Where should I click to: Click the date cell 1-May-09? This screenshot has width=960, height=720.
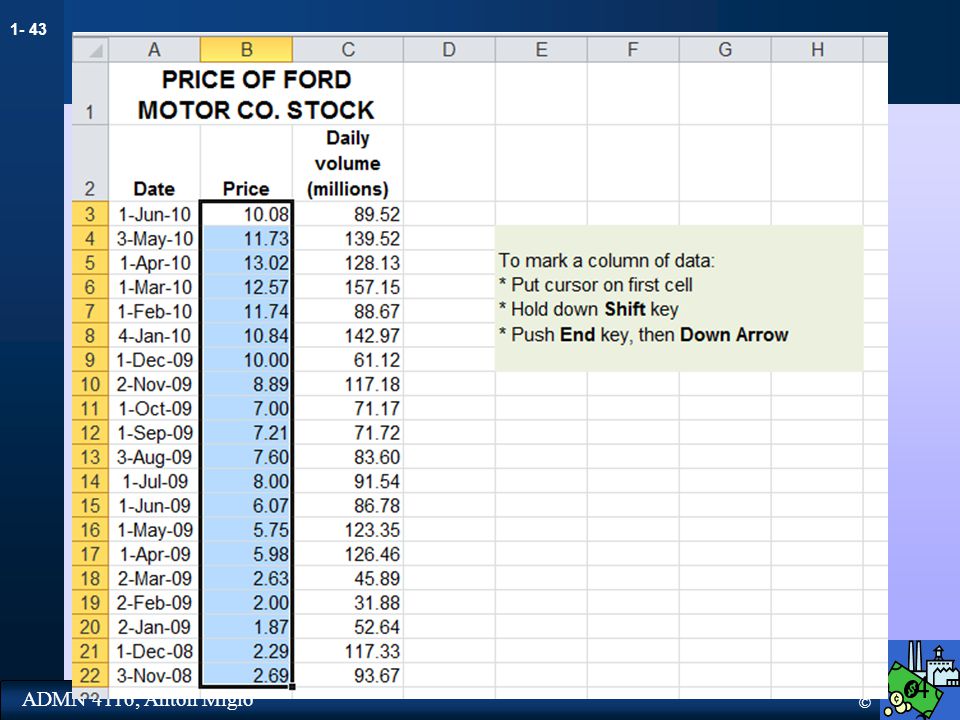(x=154, y=530)
